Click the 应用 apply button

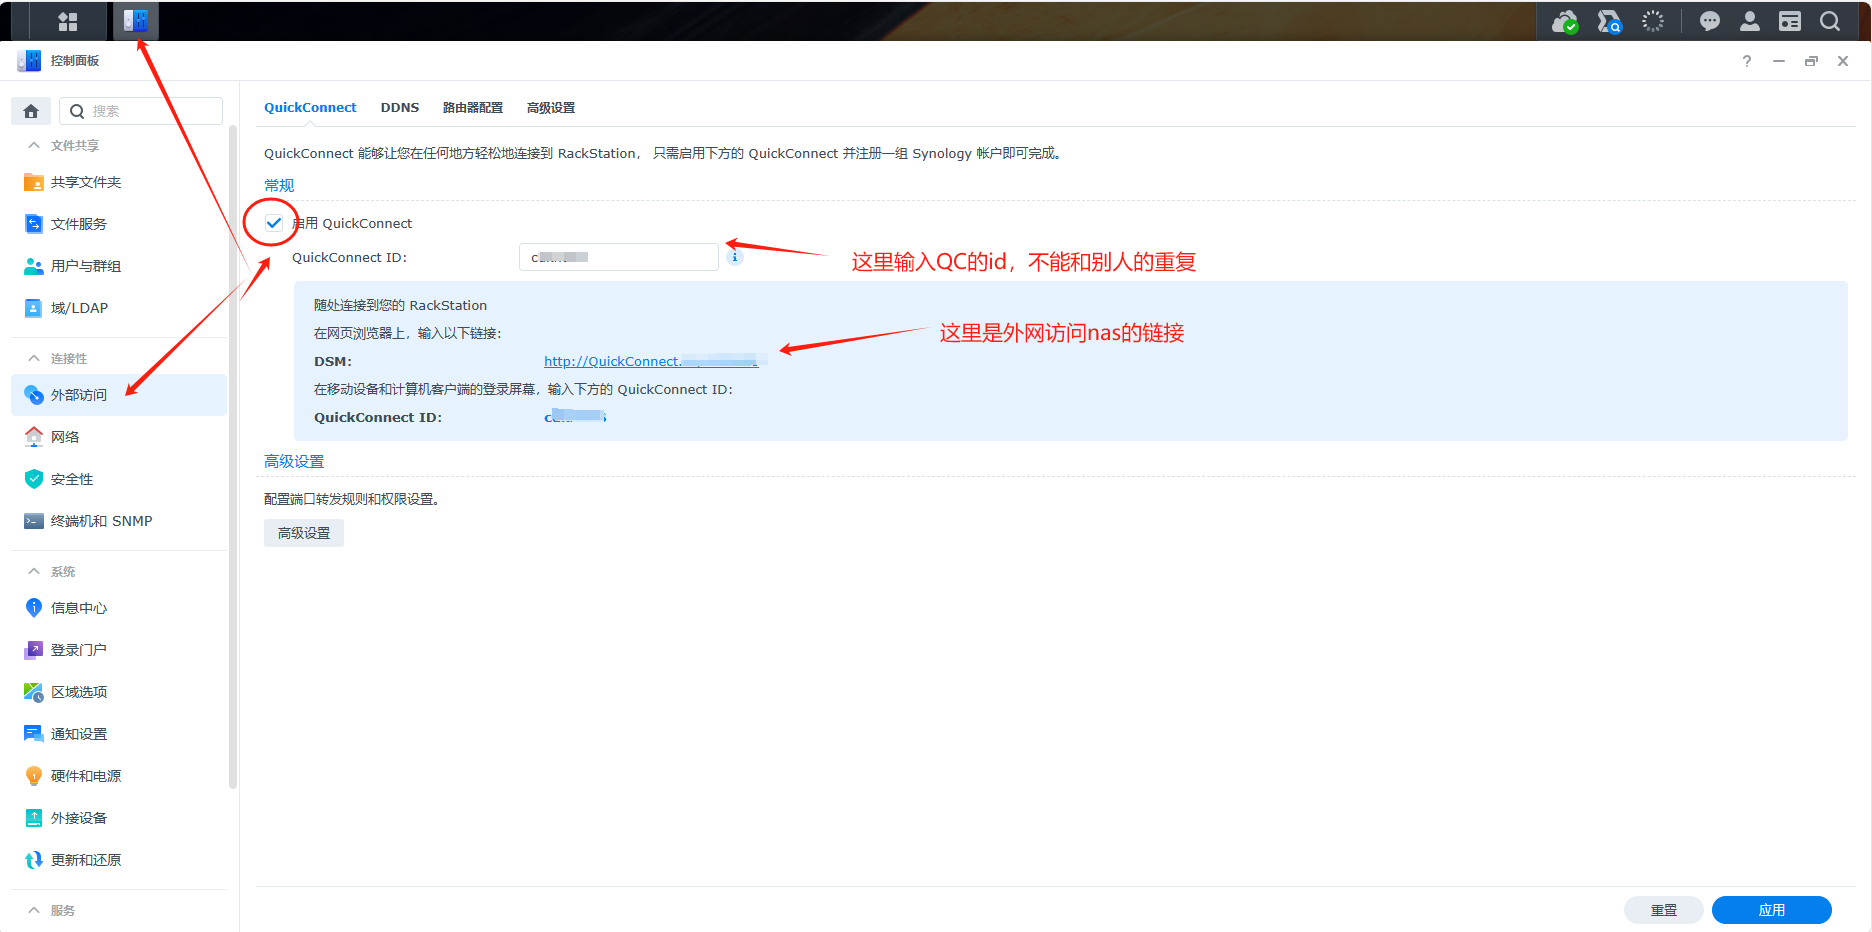1771,910
